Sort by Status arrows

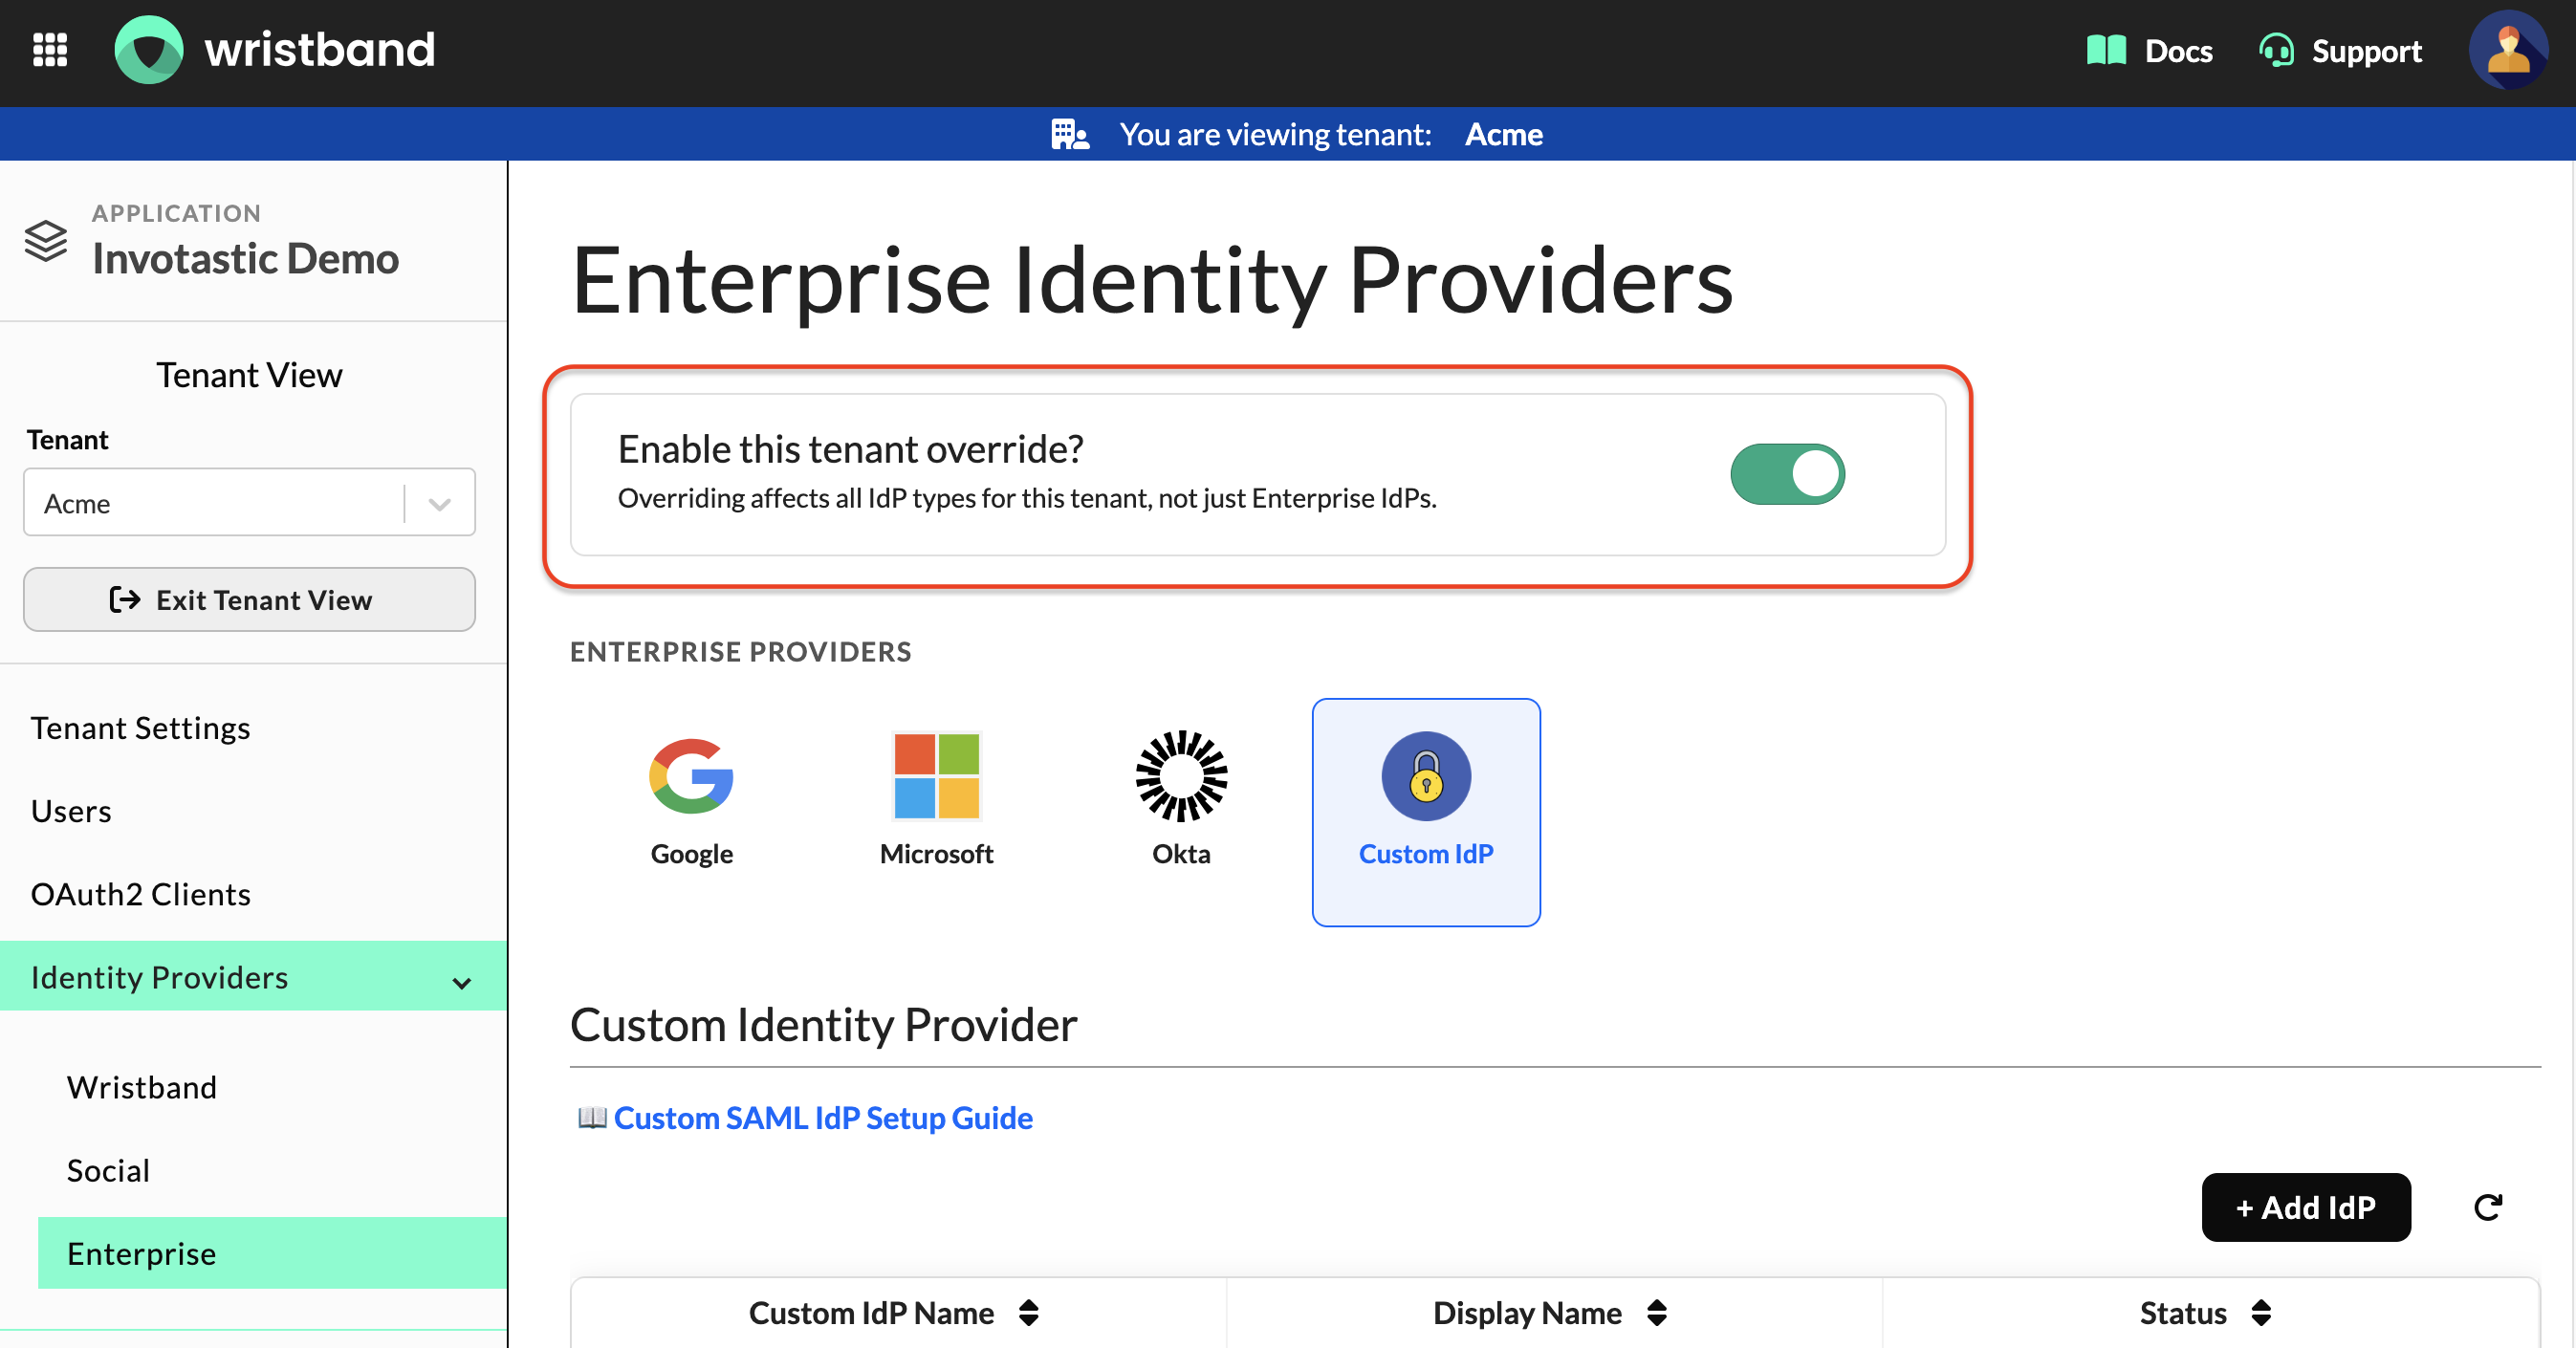coord(2261,1312)
